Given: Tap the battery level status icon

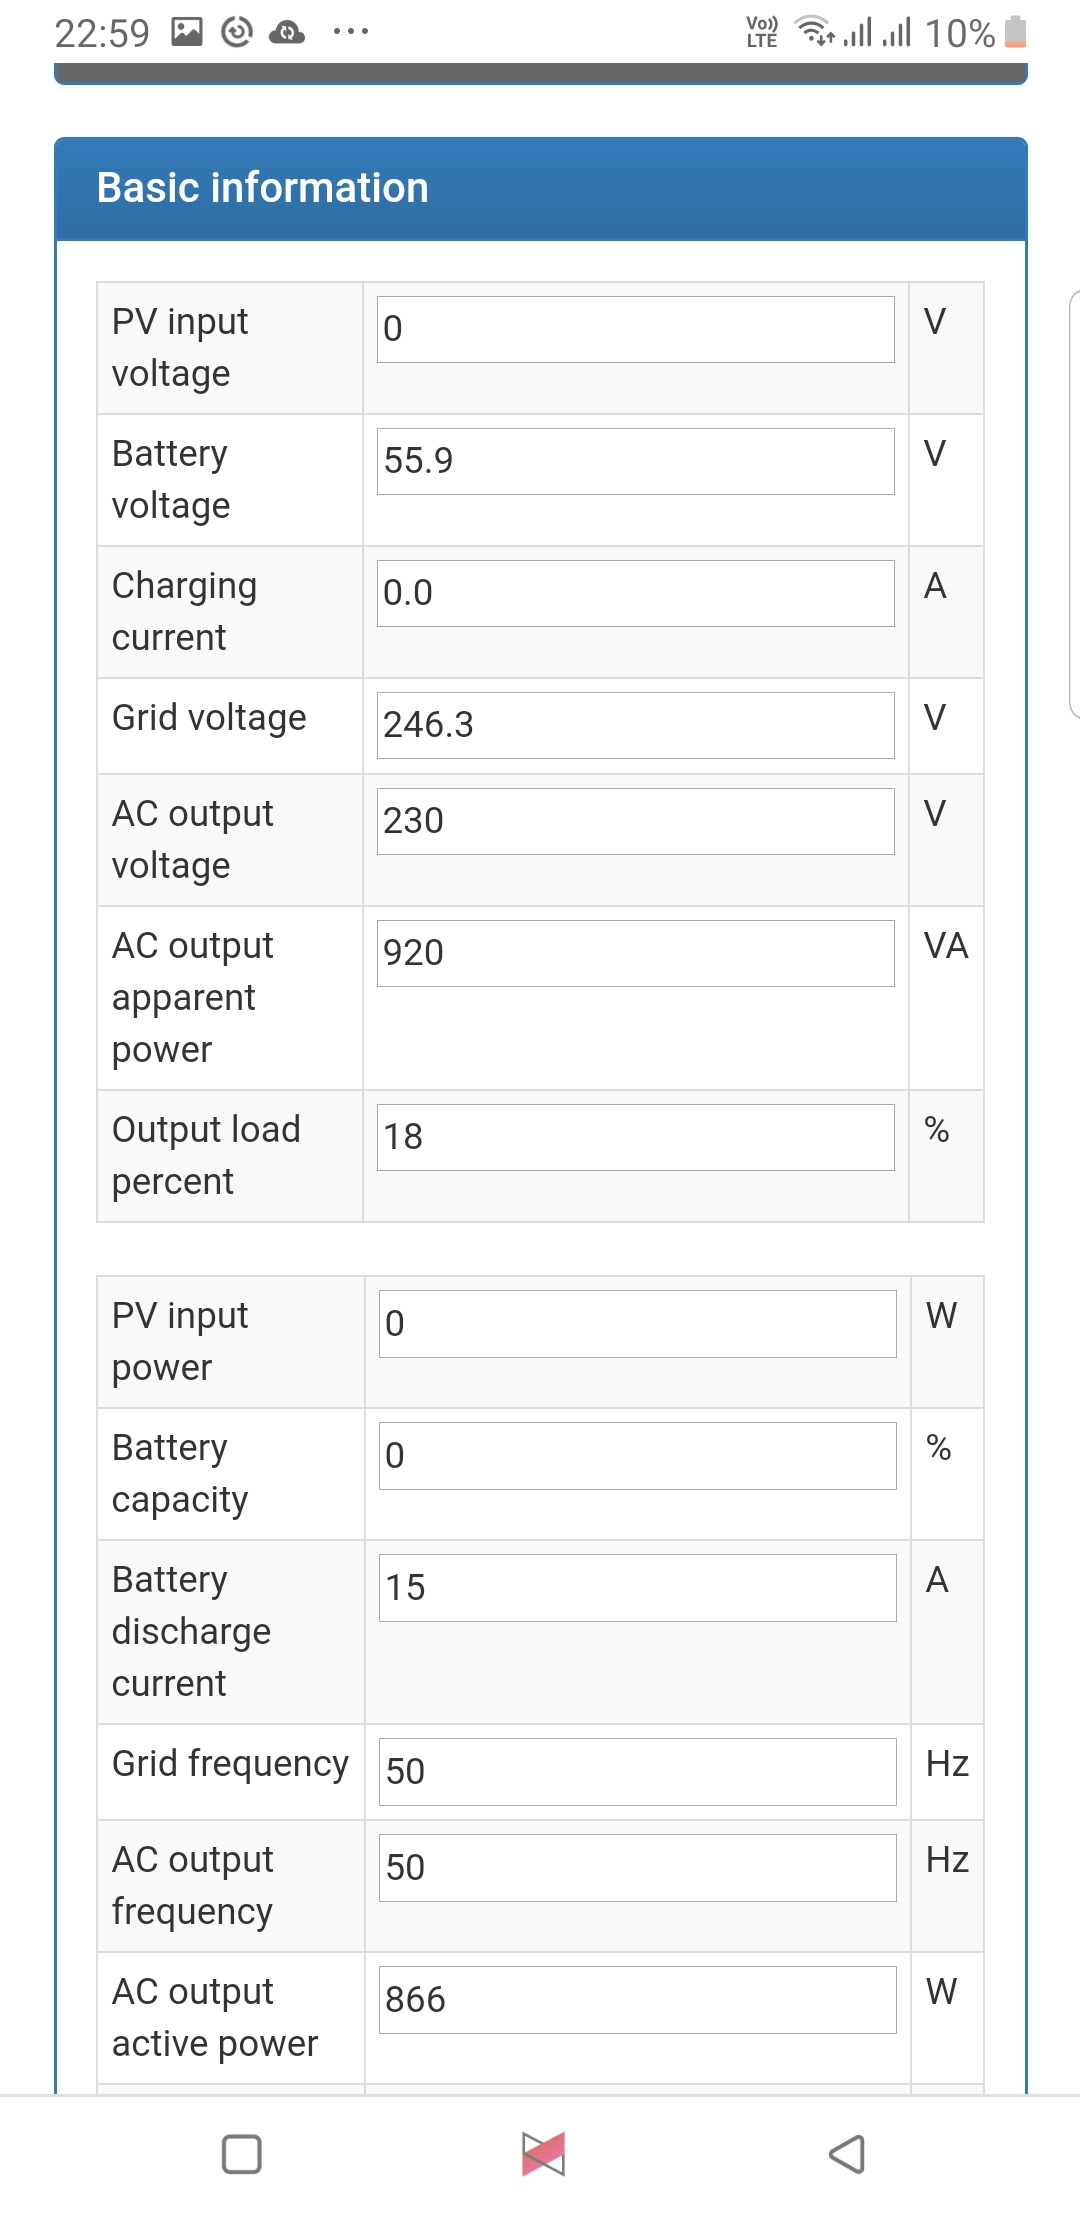Looking at the screenshot, I should tap(1015, 33).
